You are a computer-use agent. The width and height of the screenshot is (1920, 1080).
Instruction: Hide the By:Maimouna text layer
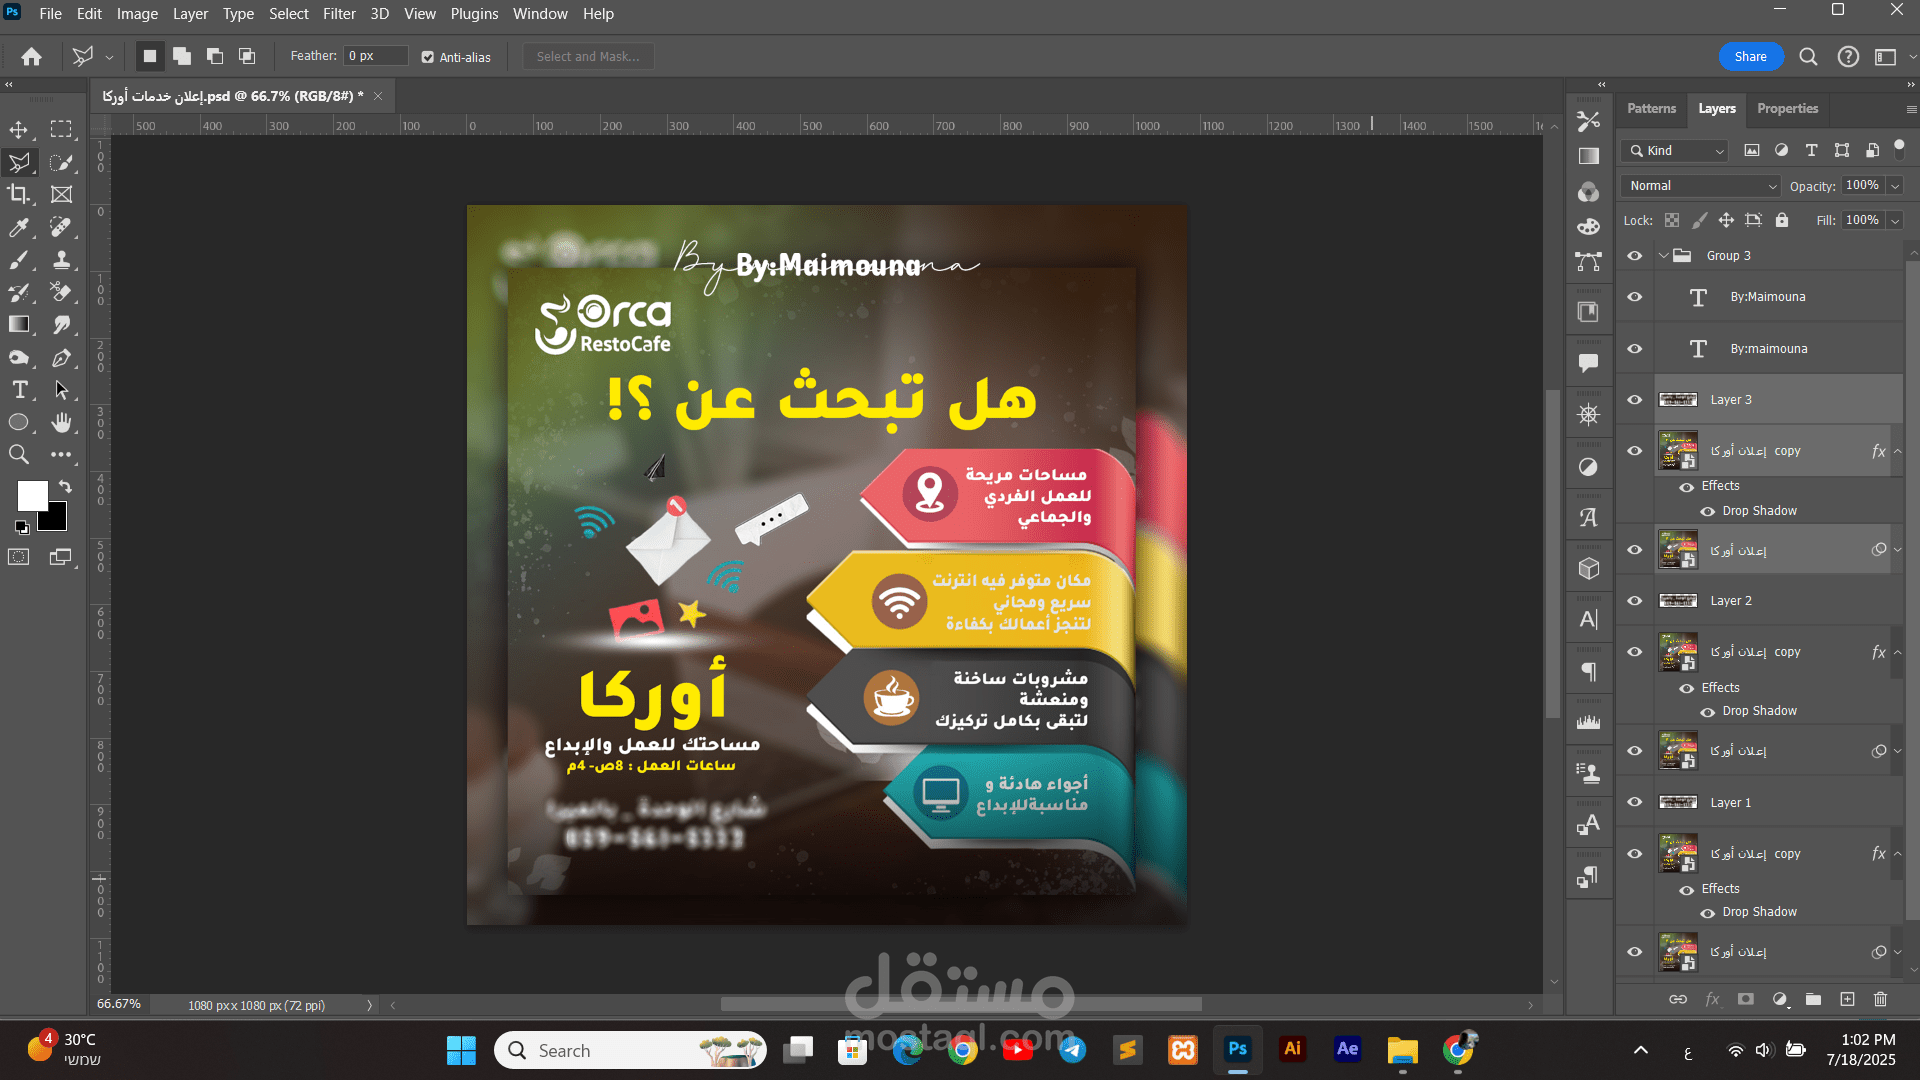1635,297
